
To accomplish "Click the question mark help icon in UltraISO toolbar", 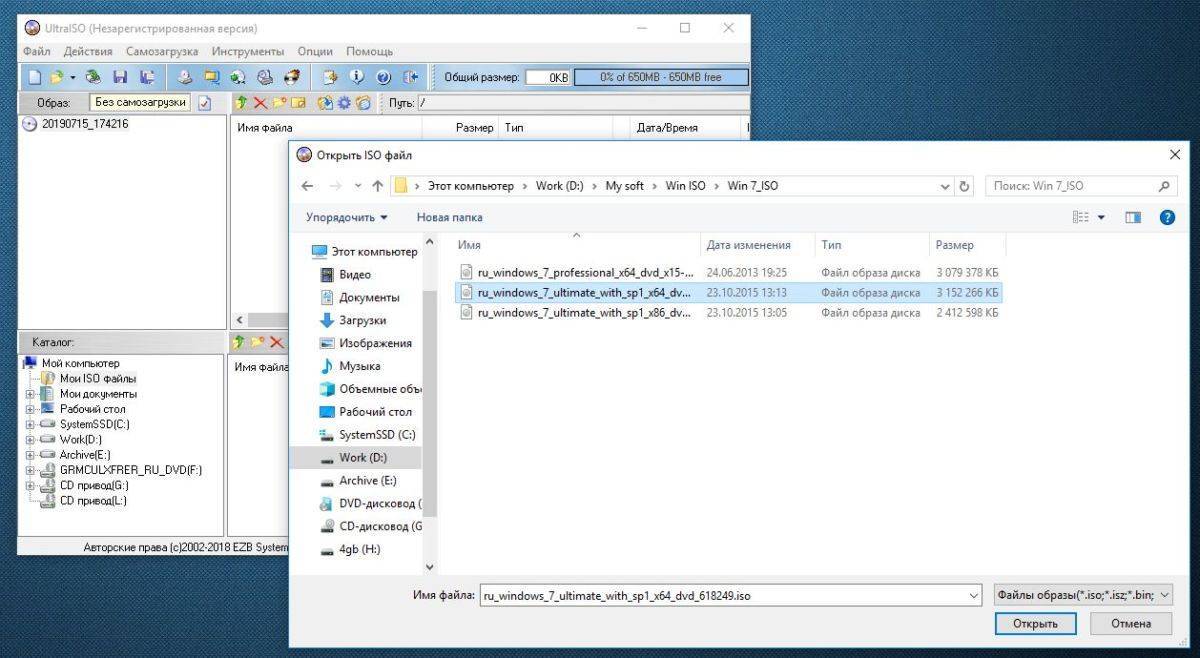I will pyautogui.click(x=383, y=77).
